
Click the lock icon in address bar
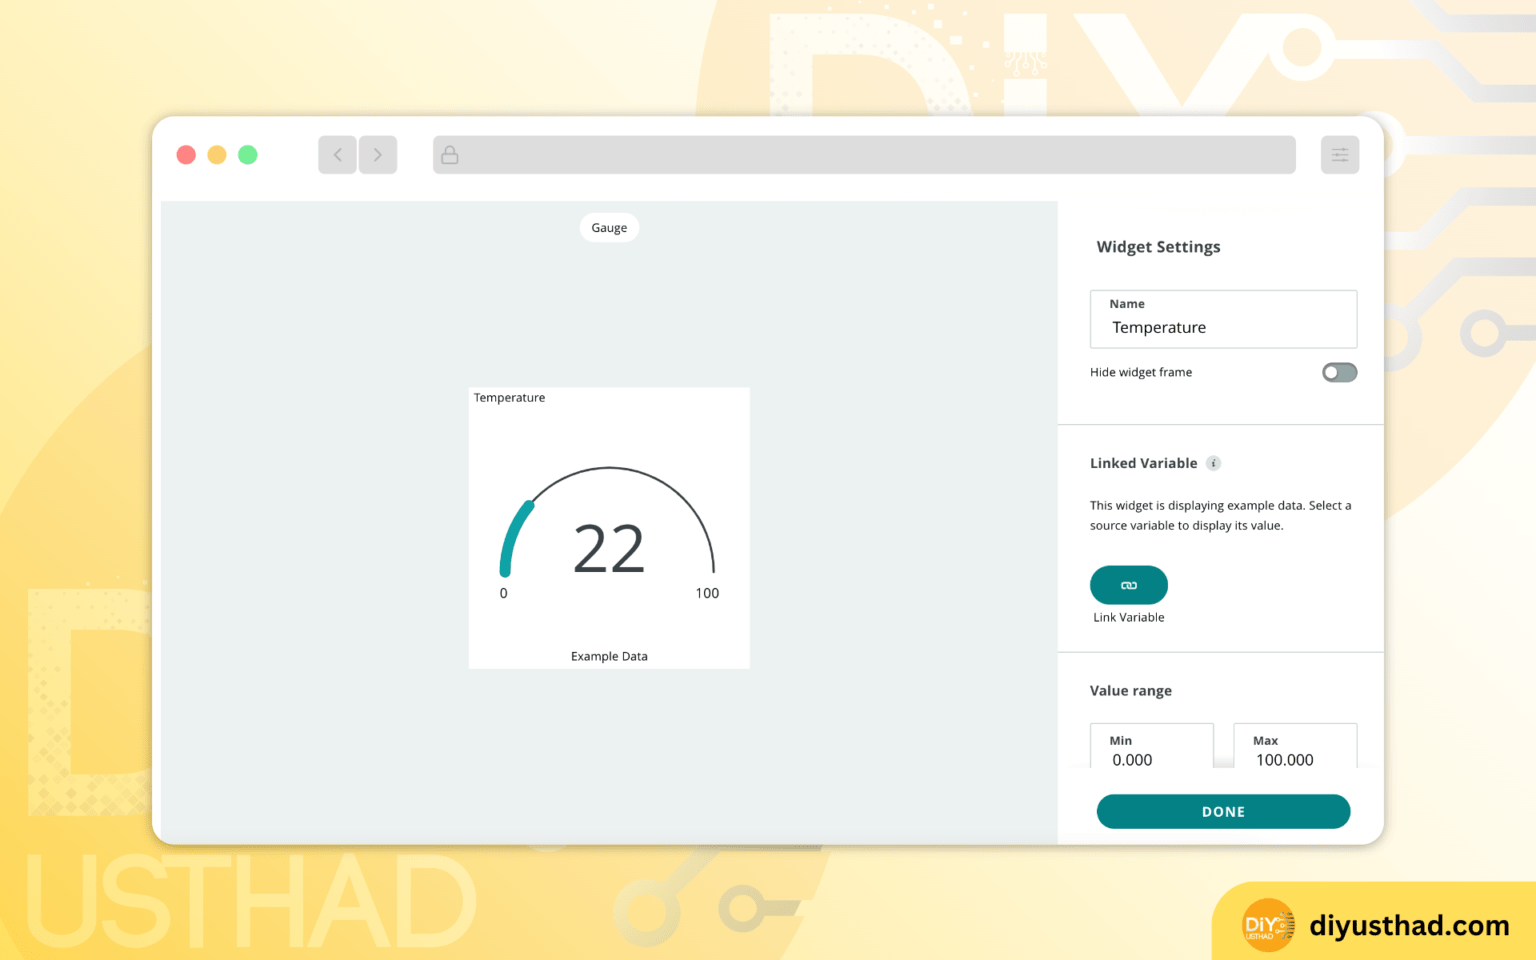click(x=450, y=155)
